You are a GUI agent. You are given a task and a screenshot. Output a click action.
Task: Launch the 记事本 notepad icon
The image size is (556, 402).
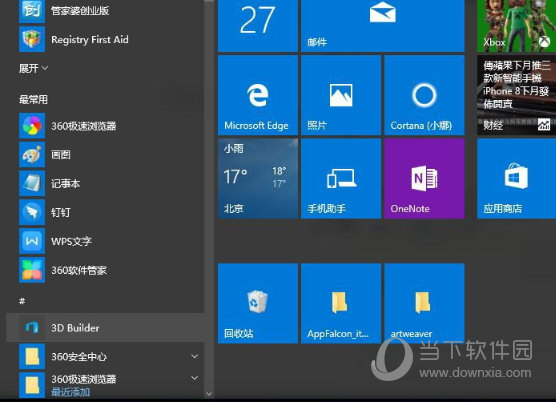(32, 183)
